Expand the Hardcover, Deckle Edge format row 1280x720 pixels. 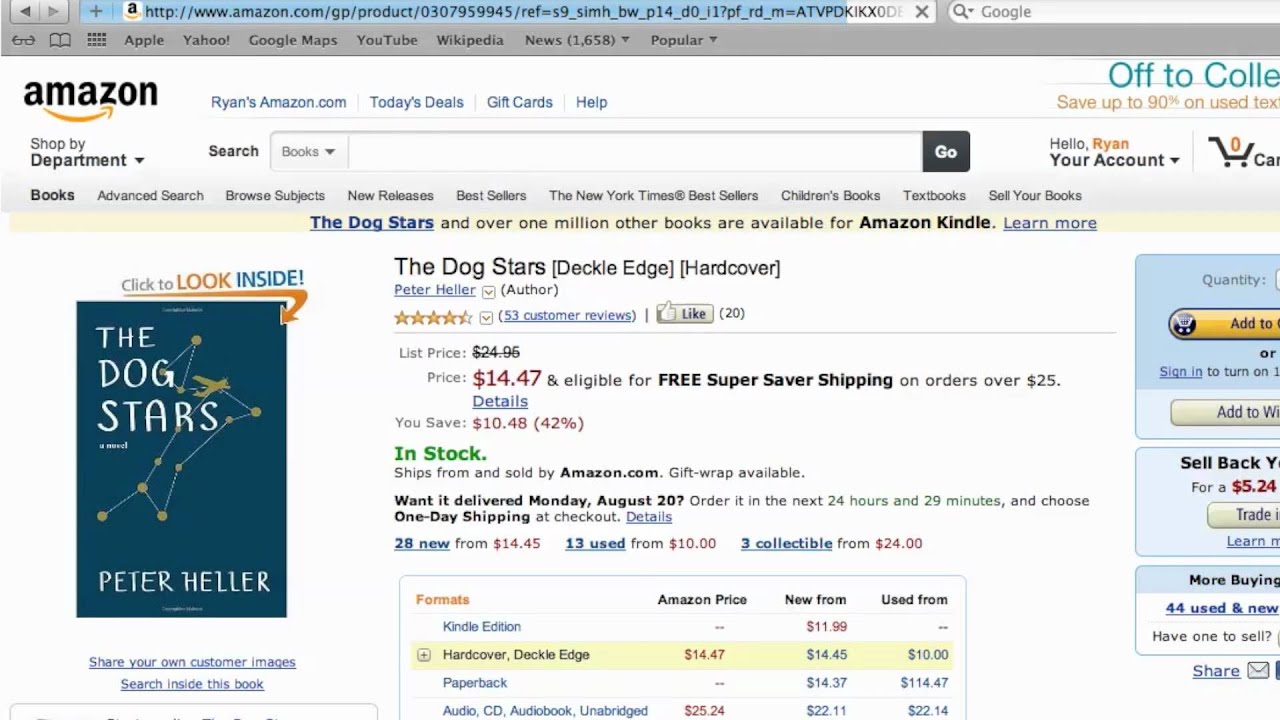click(x=424, y=655)
